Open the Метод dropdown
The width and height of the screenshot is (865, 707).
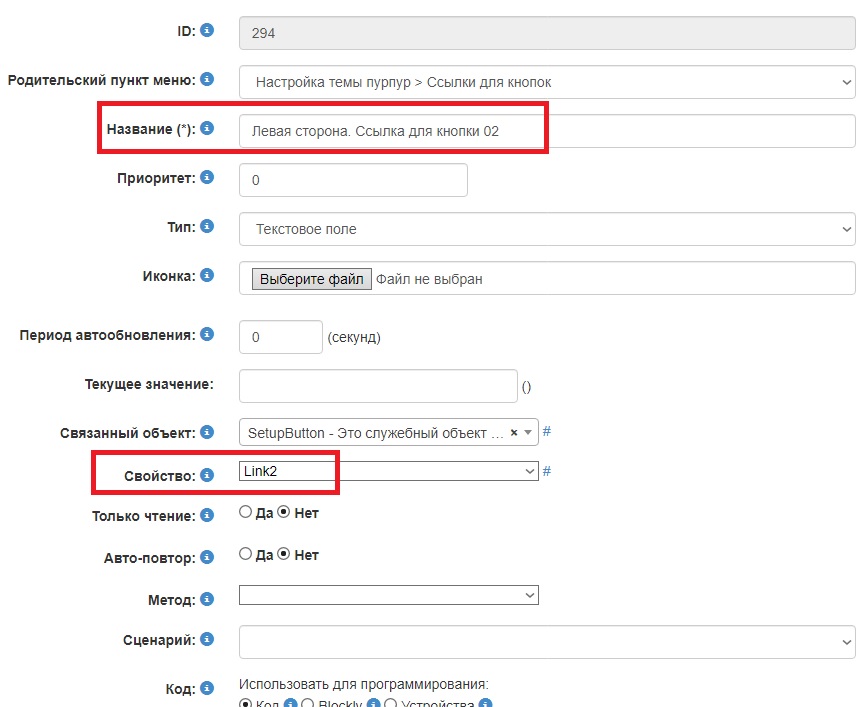pos(388,595)
